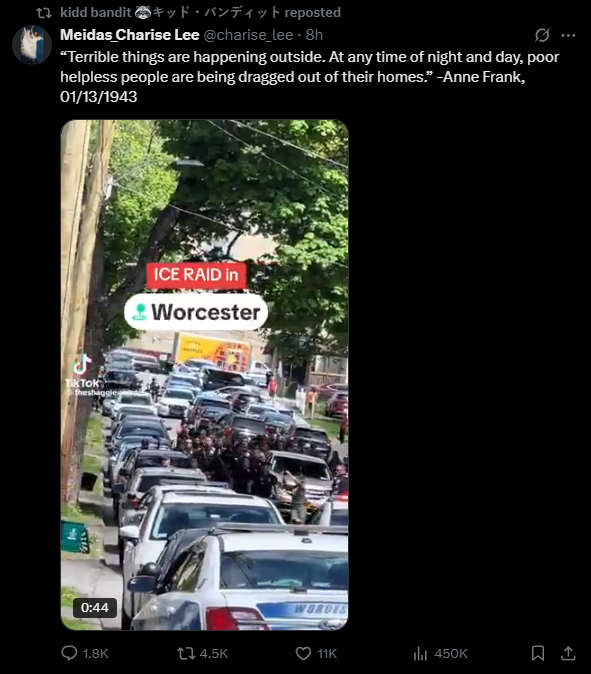The width and height of the screenshot is (591, 674).
Task: Click the 11K likes count
Action: (327, 654)
